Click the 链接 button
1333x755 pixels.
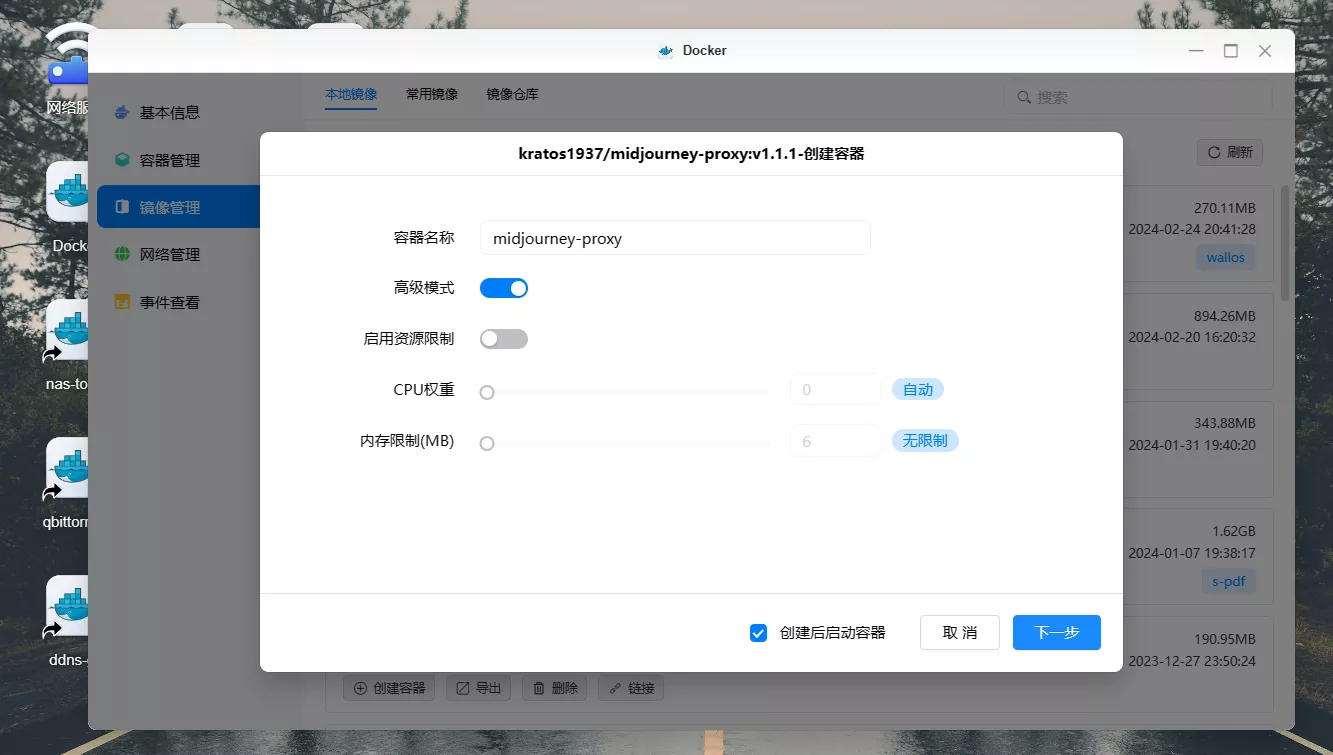point(631,688)
